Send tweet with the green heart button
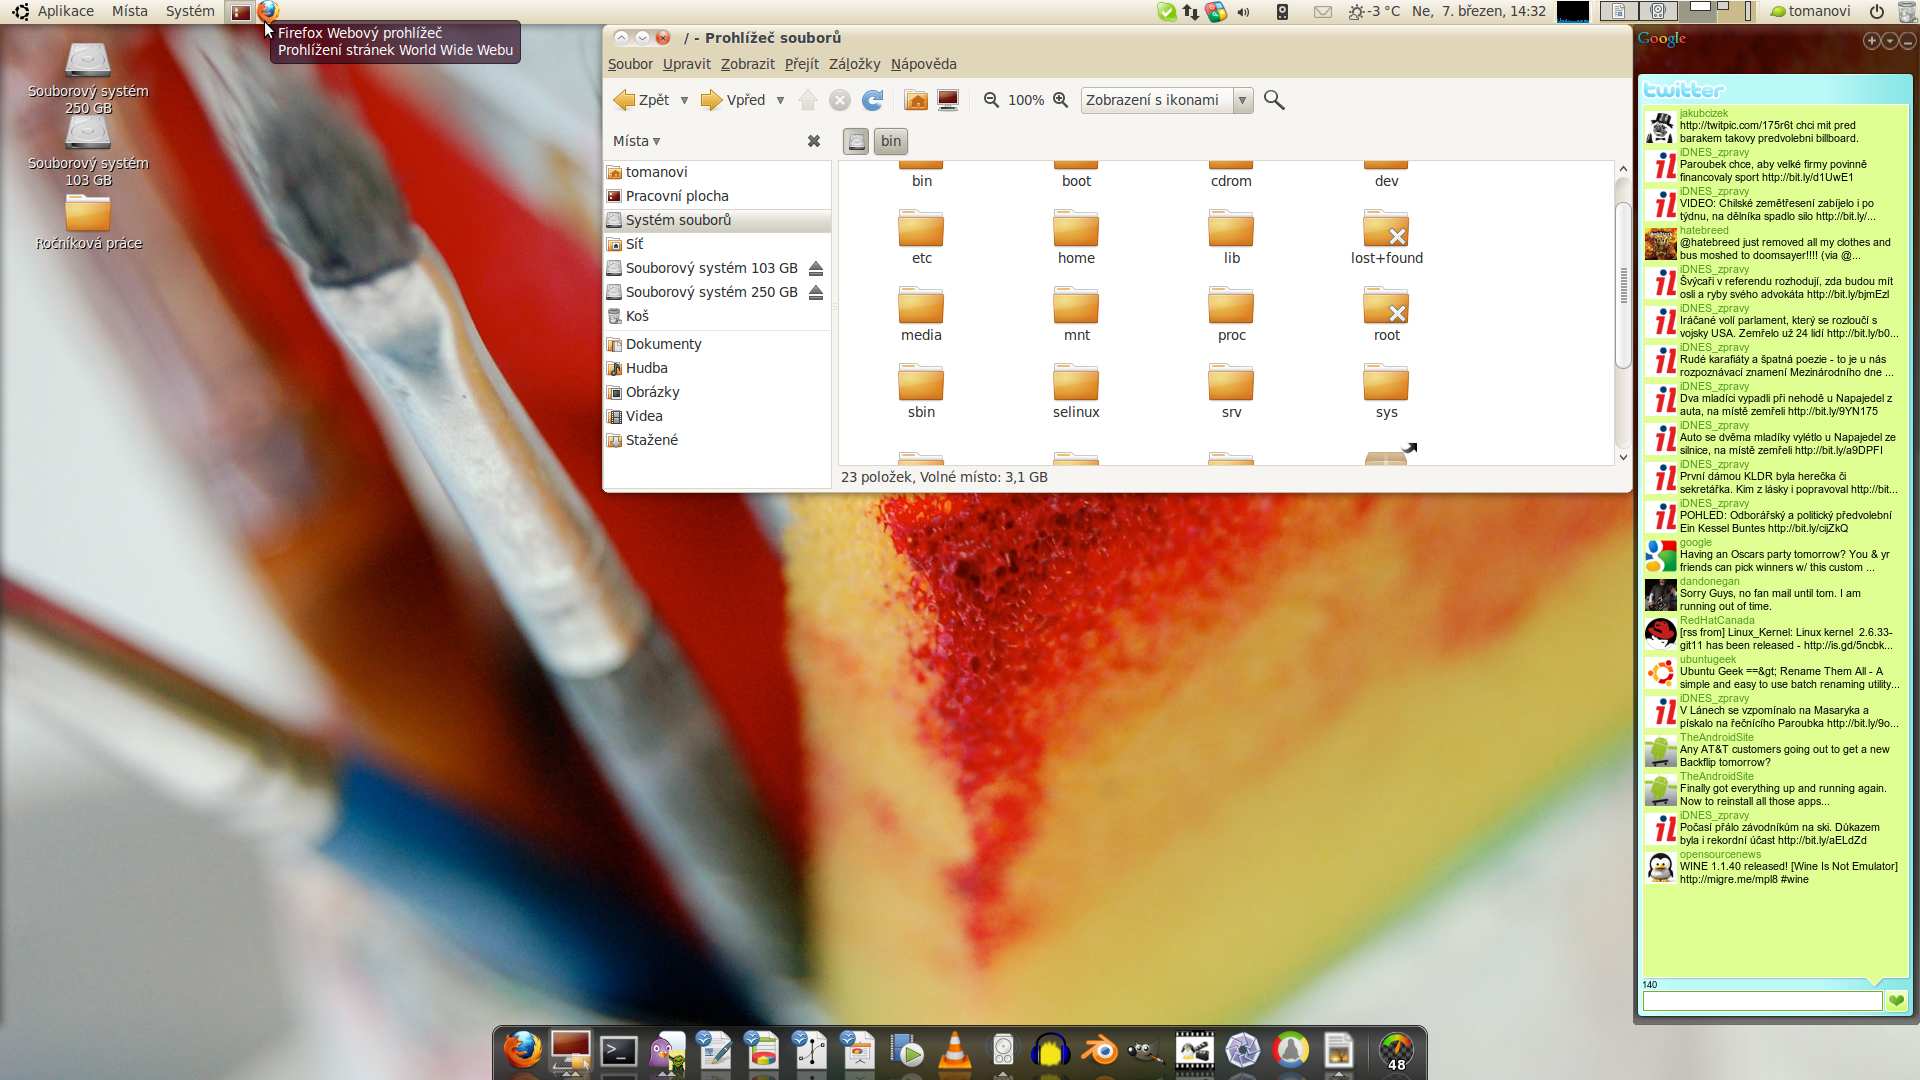Viewport: 1920px width, 1080px height. [x=1896, y=1000]
